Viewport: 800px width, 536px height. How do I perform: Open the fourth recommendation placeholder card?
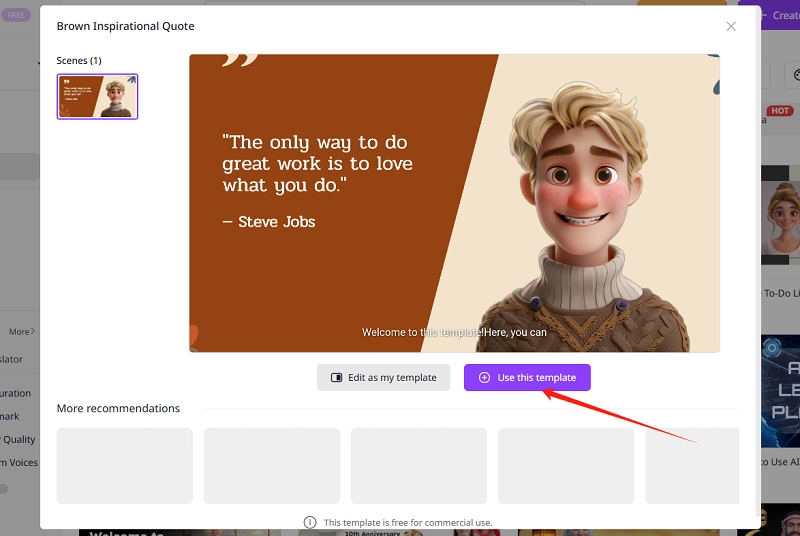565,465
